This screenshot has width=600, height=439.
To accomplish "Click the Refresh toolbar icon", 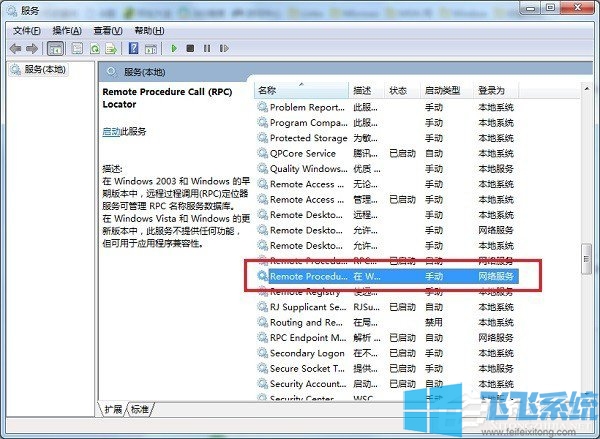I will pos(96,48).
